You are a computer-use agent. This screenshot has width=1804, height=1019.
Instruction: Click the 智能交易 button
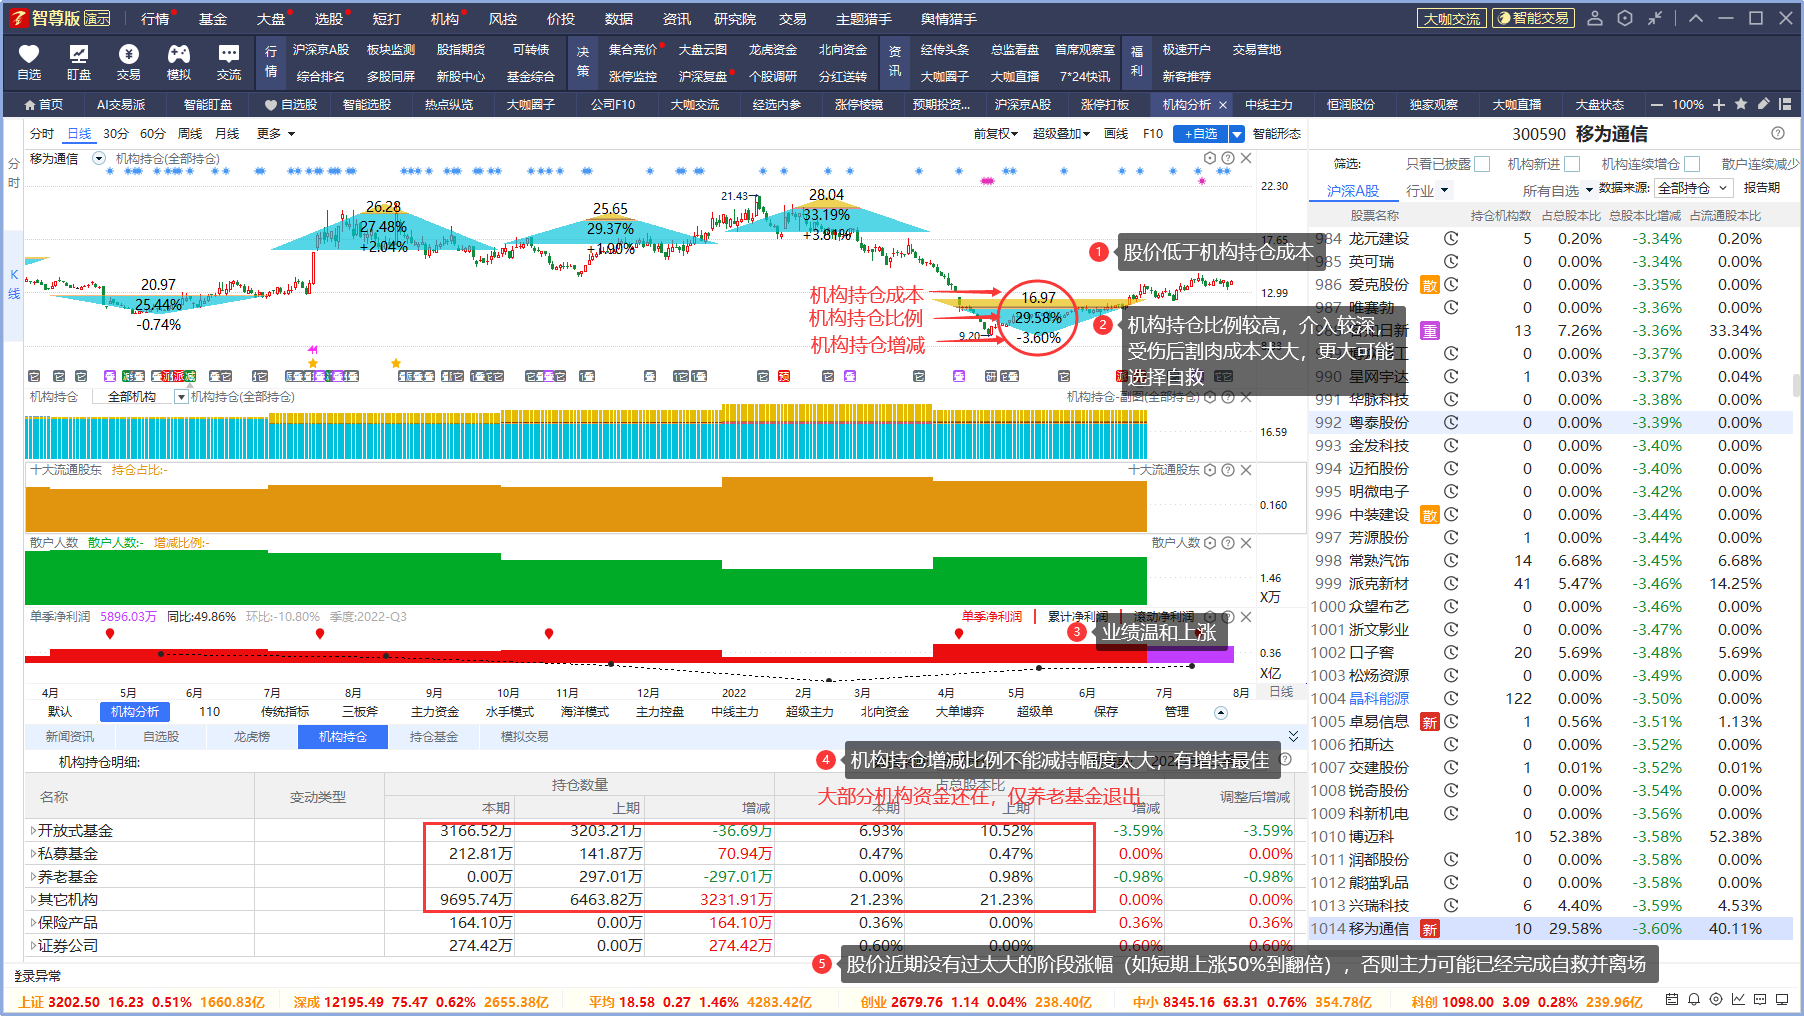(x=1533, y=18)
